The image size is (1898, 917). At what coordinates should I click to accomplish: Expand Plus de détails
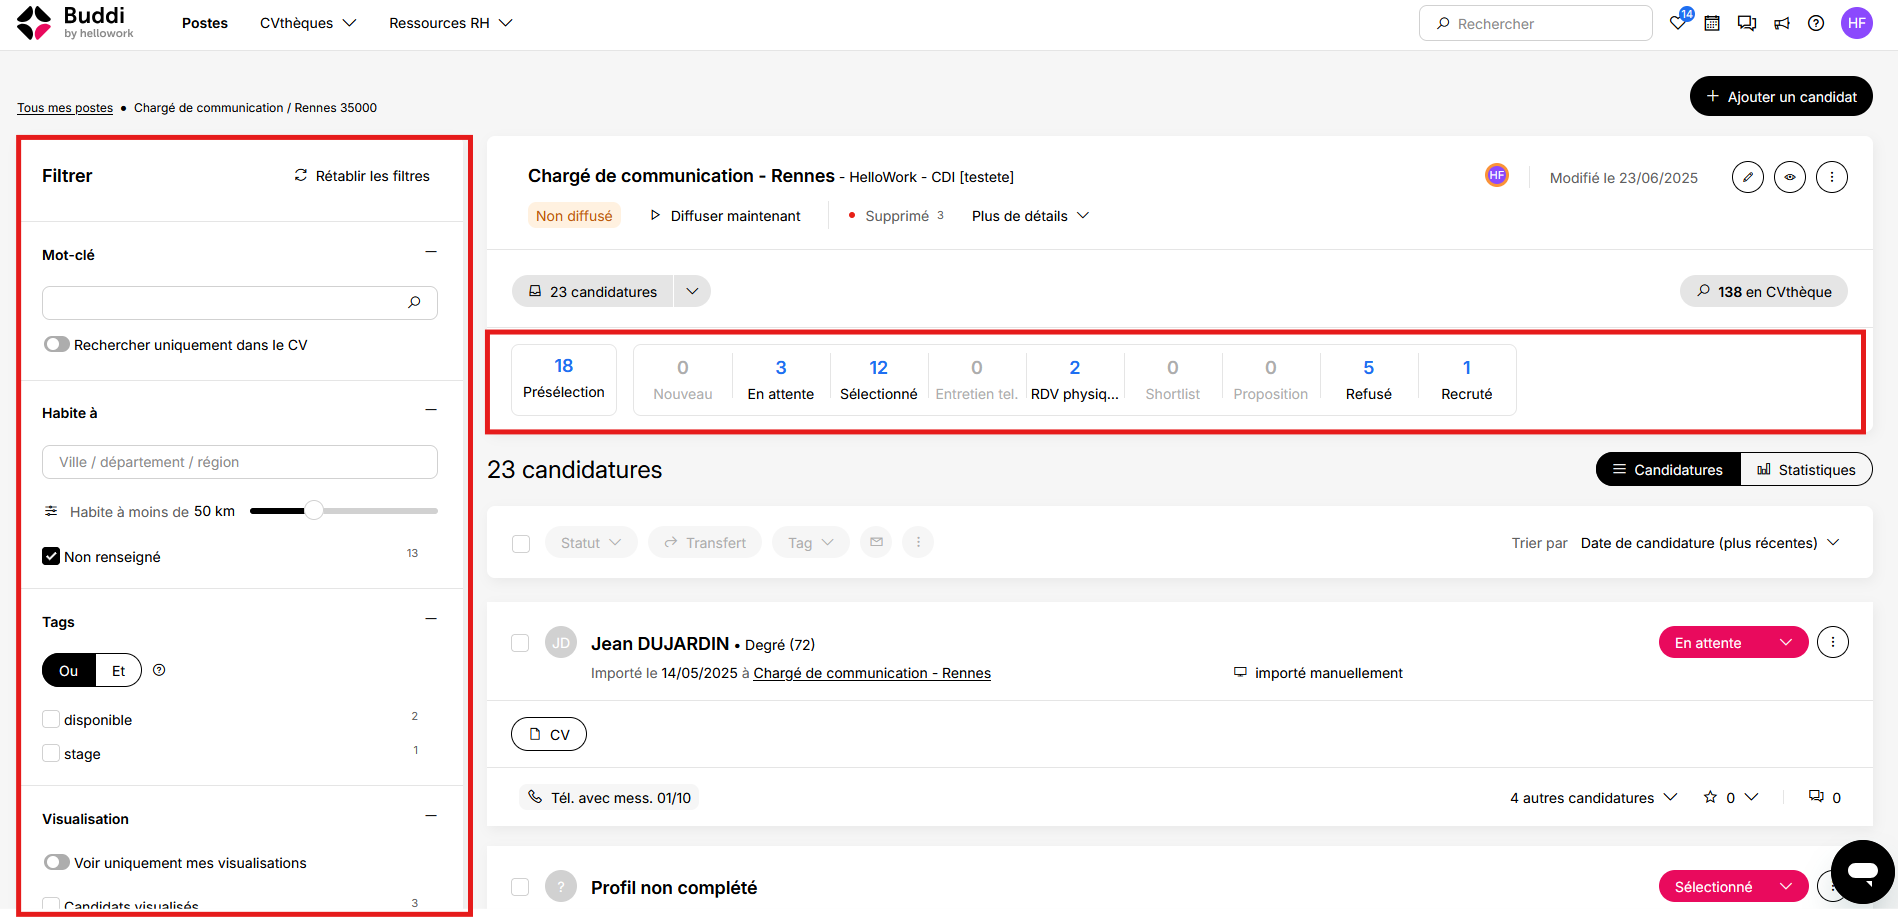tap(1030, 216)
